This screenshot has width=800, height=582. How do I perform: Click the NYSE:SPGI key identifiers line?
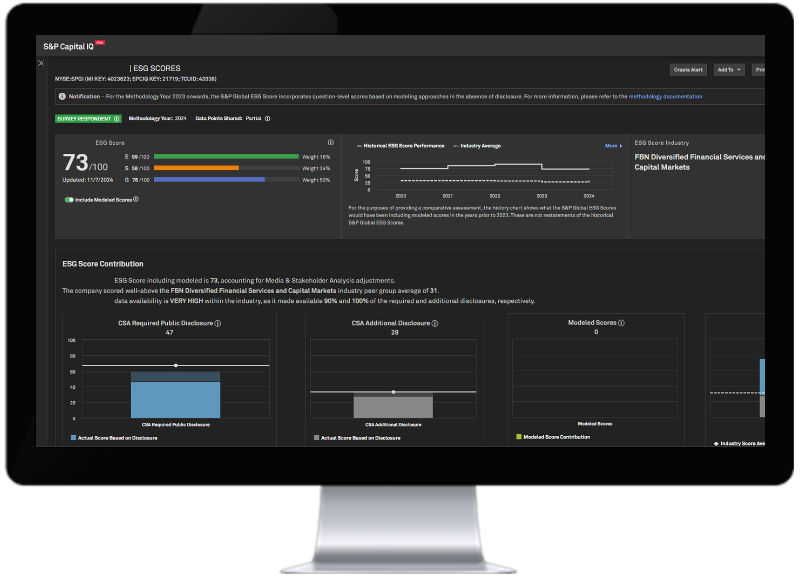(136, 79)
